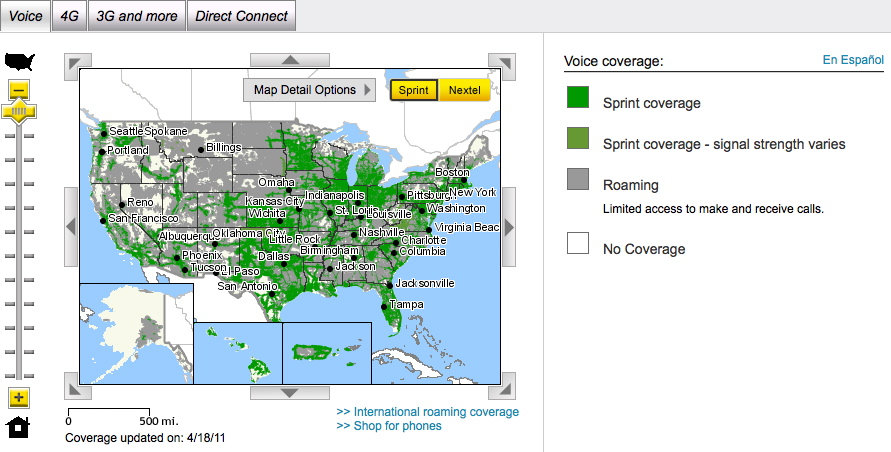Click the Sprint coverage green swatch
Viewport: 891px width, 452px height.
578,97
